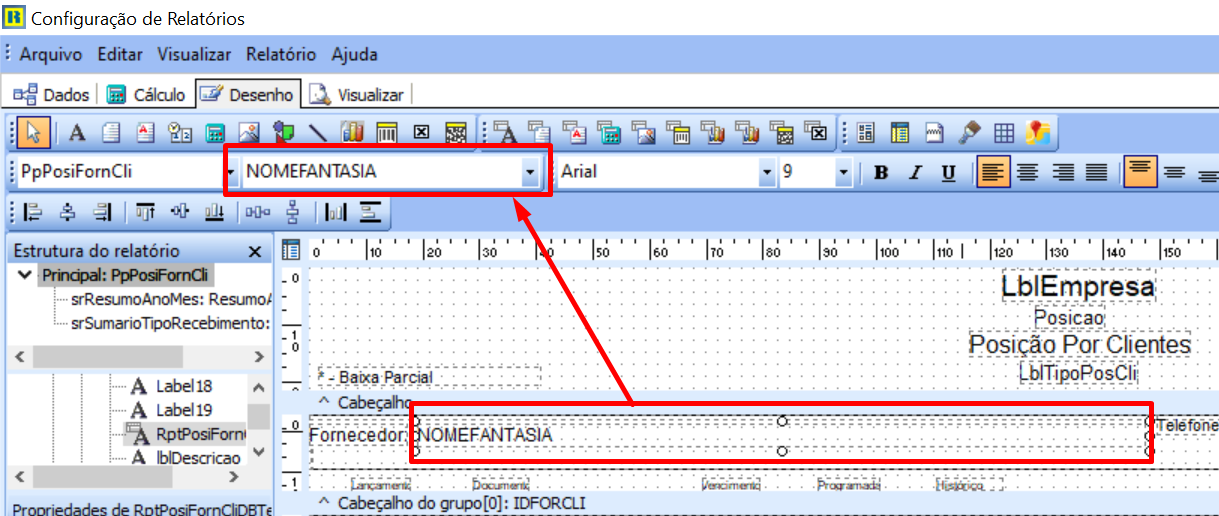This screenshot has height=516, width=1219.
Task: Open the font size 9 dropdown
Action: [x=843, y=172]
